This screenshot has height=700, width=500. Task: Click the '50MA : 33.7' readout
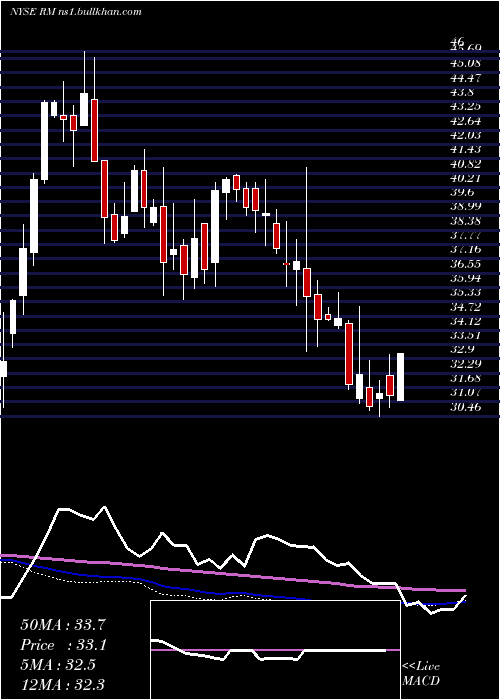63,624
